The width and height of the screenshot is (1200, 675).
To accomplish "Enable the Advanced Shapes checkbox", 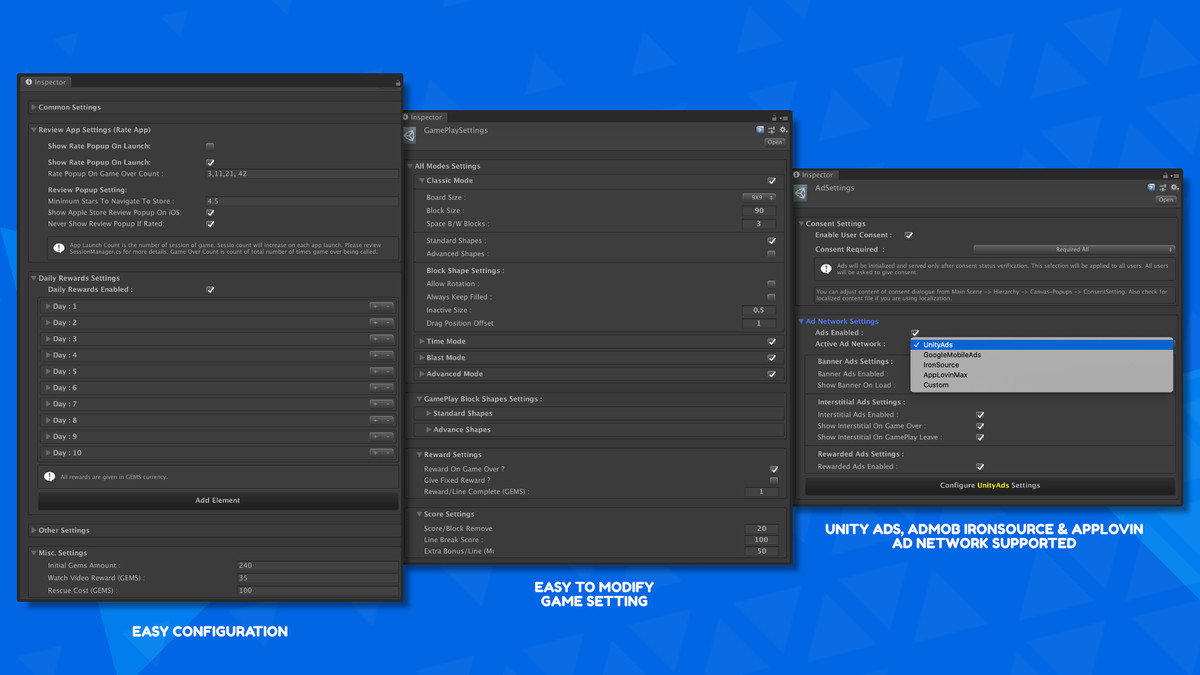I will tap(771, 254).
